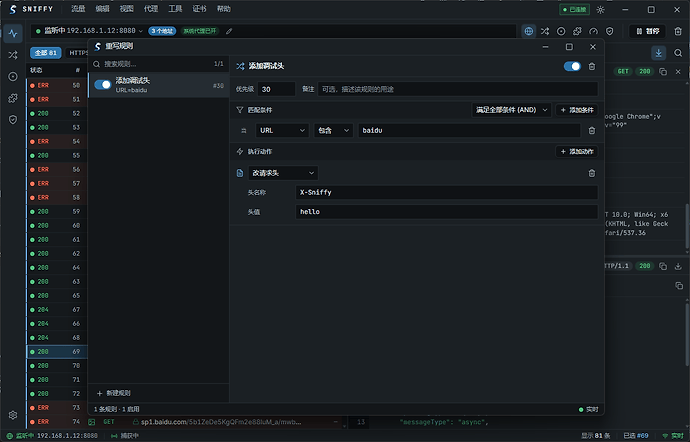690x442 pixels.
Task: Select request row number 69
Action: [x=57, y=352]
